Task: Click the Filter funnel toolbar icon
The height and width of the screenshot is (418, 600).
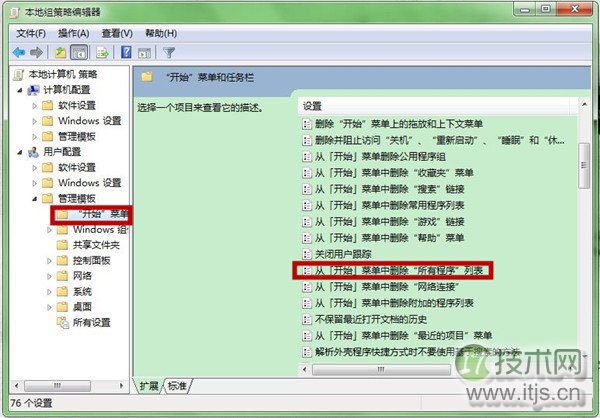Action: (x=169, y=52)
